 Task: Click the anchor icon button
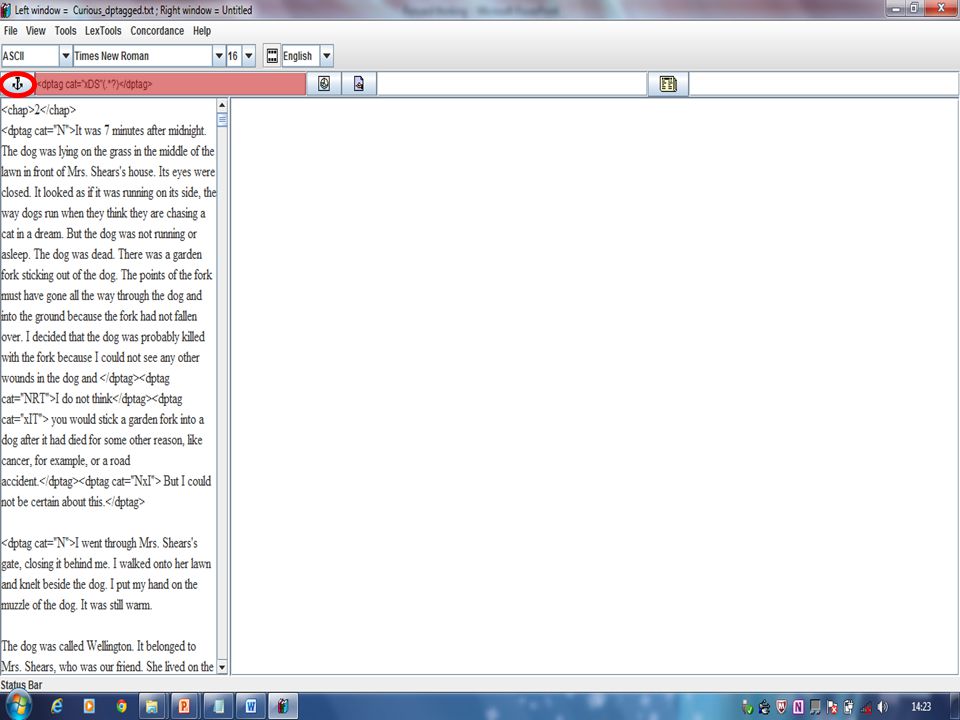pos(17,84)
